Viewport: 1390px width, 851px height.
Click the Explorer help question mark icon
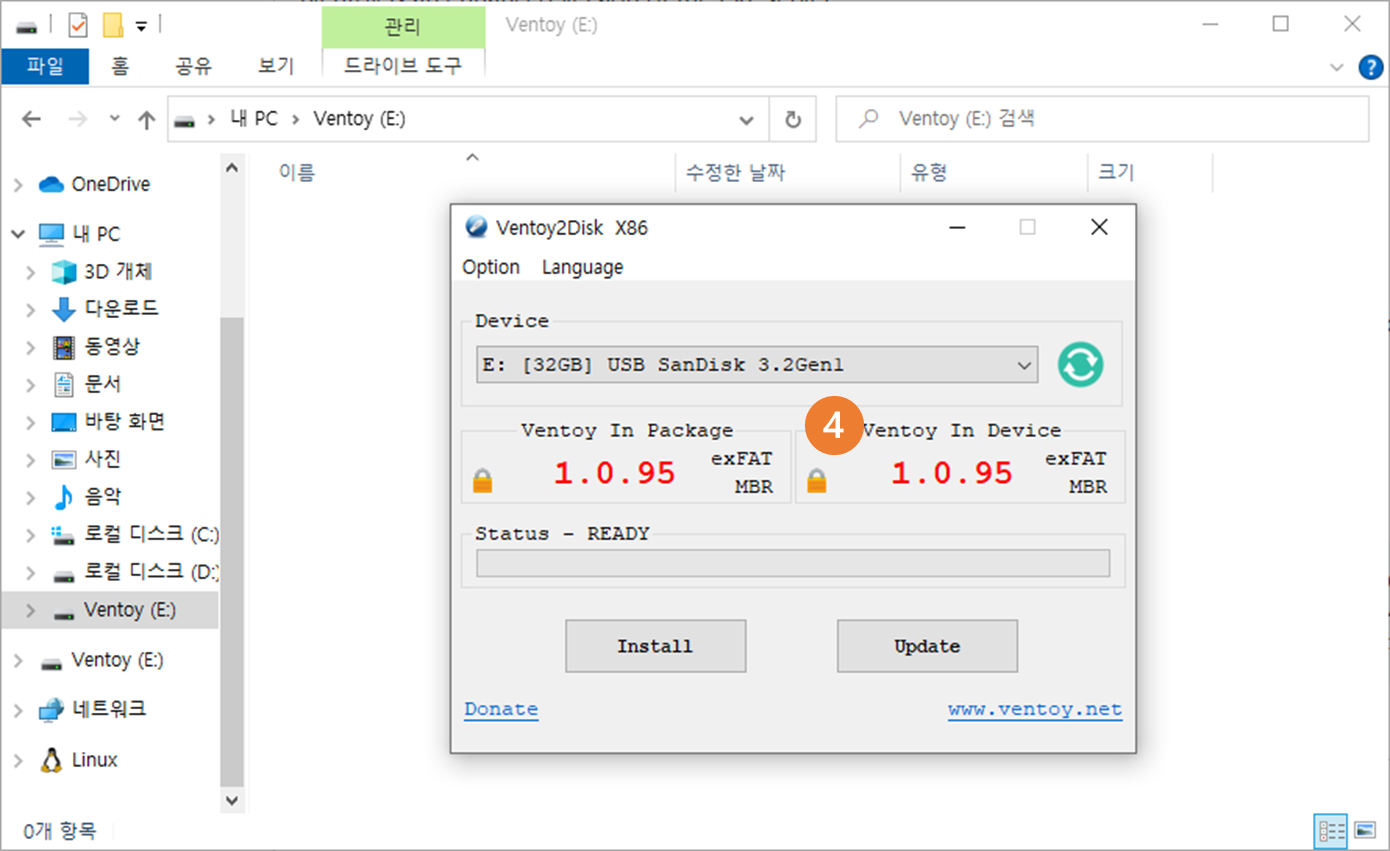1370,67
